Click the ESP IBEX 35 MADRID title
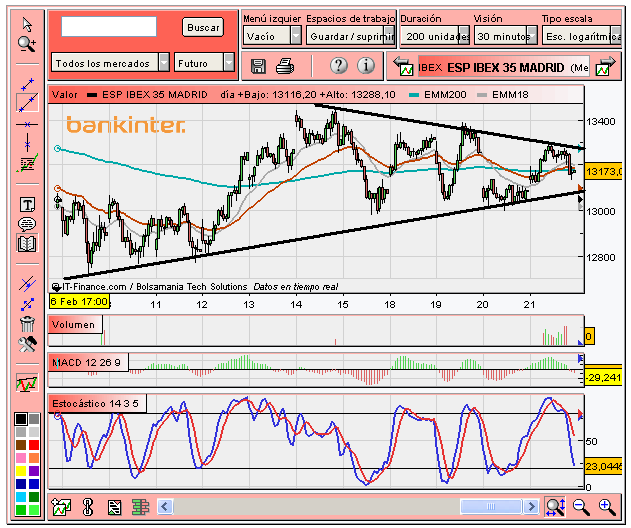The width and height of the screenshot is (631, 528). (505, 67)
